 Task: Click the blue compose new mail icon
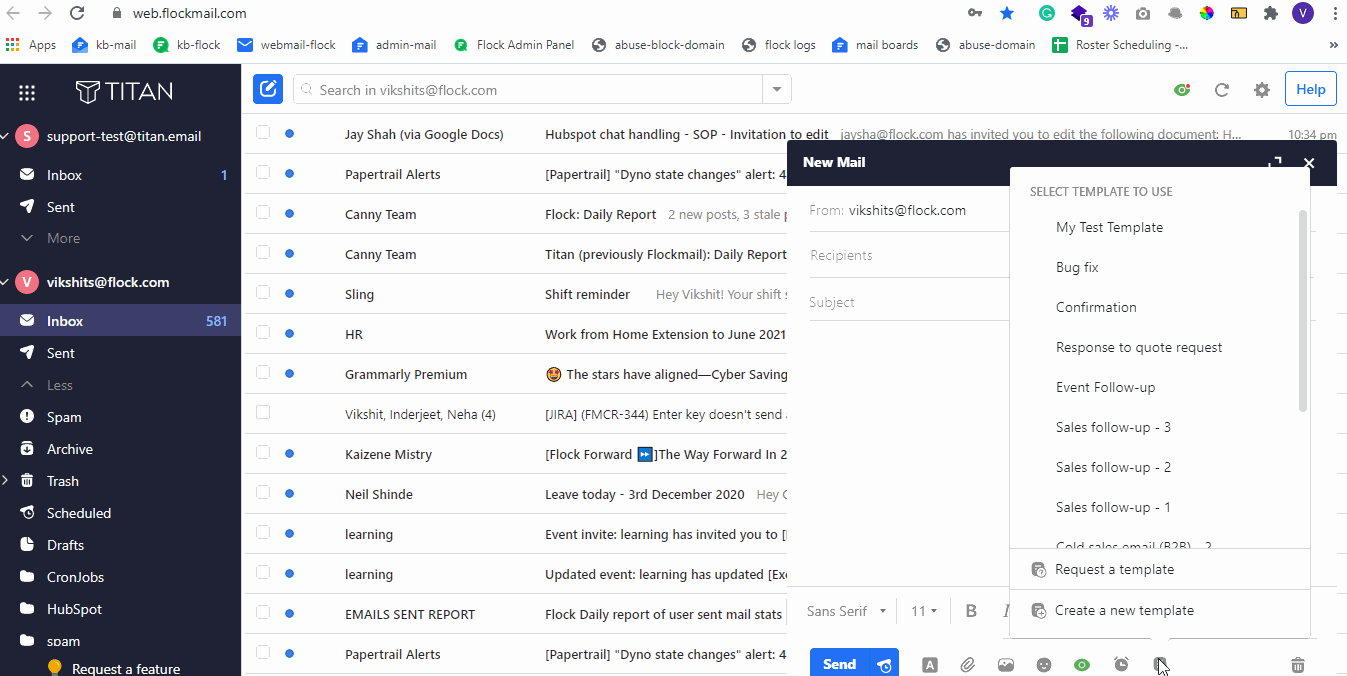(267, 89)
